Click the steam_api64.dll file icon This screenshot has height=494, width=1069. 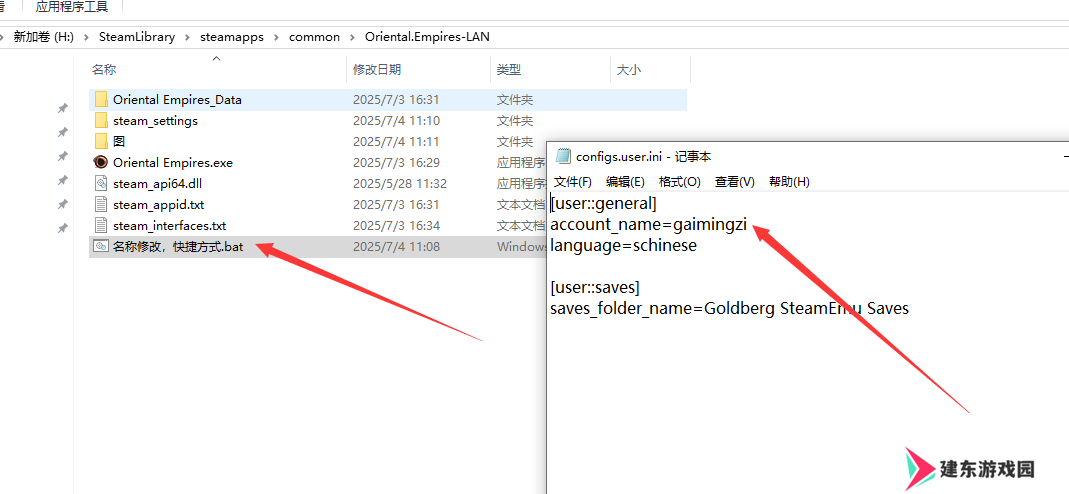(x=101, y=183)
